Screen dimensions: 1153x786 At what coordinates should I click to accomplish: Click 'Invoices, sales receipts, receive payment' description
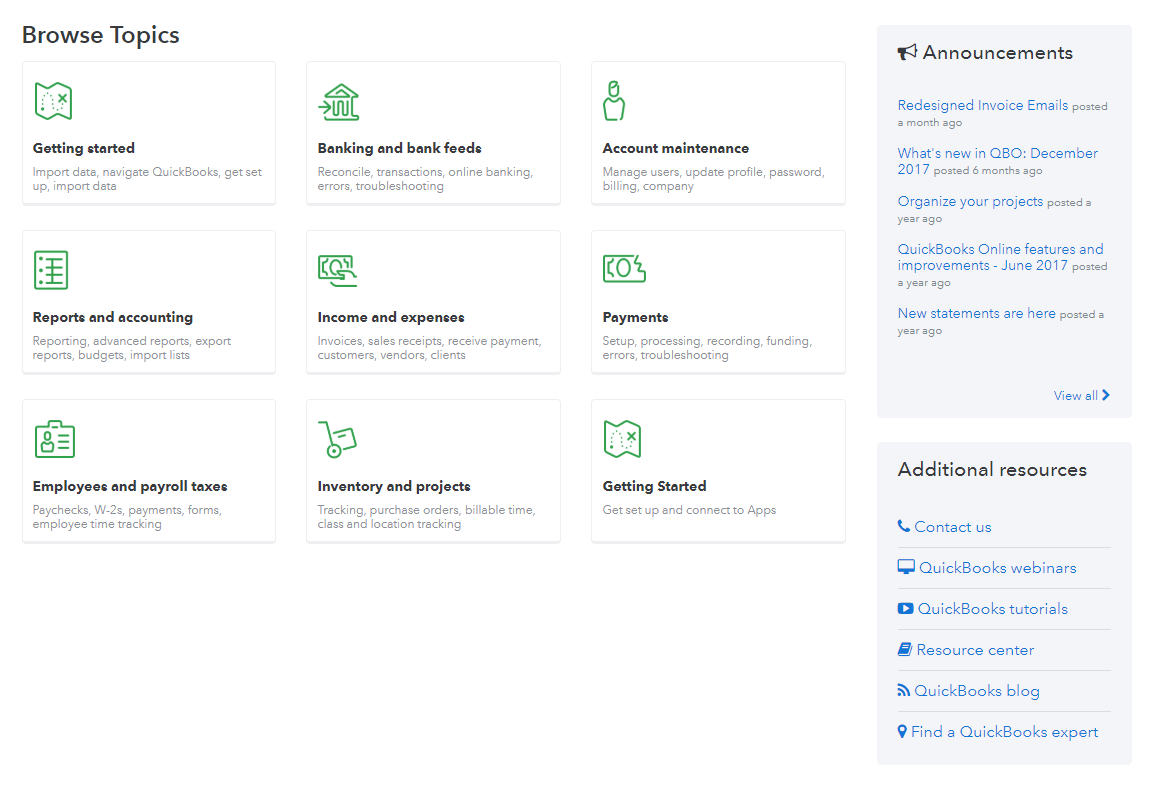429,348
